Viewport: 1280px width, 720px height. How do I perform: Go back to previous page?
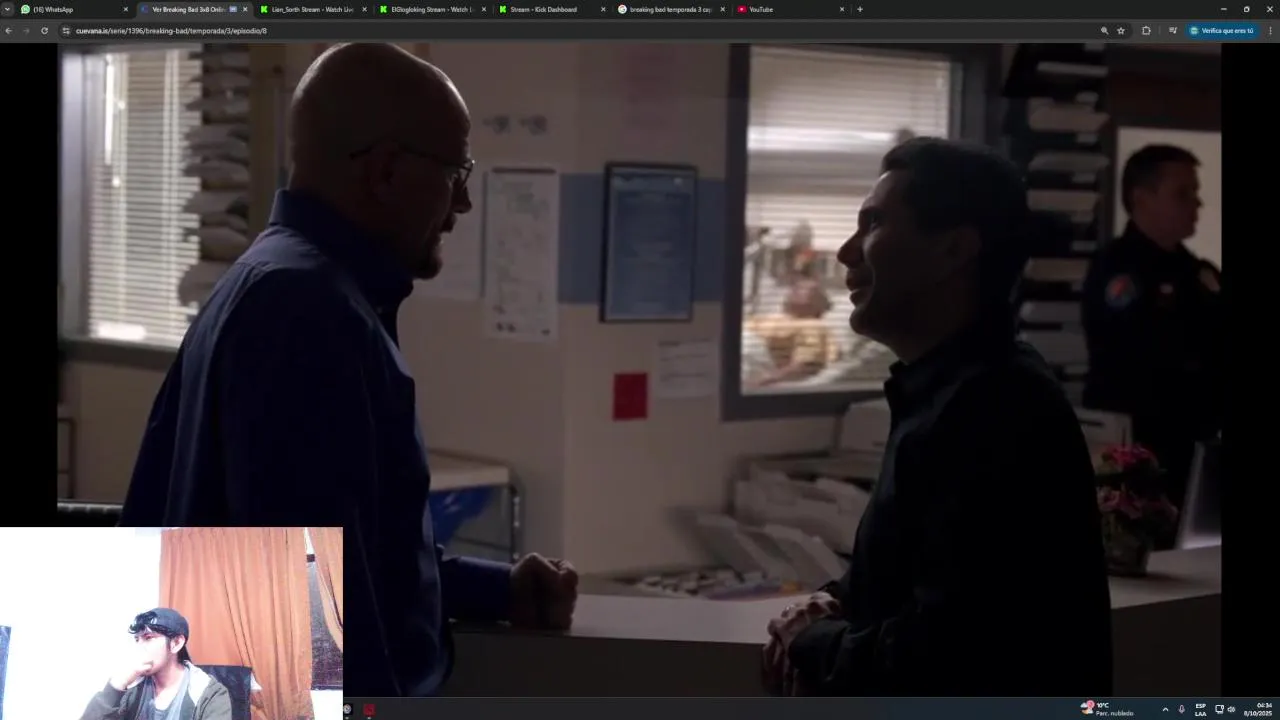[8, 31]
